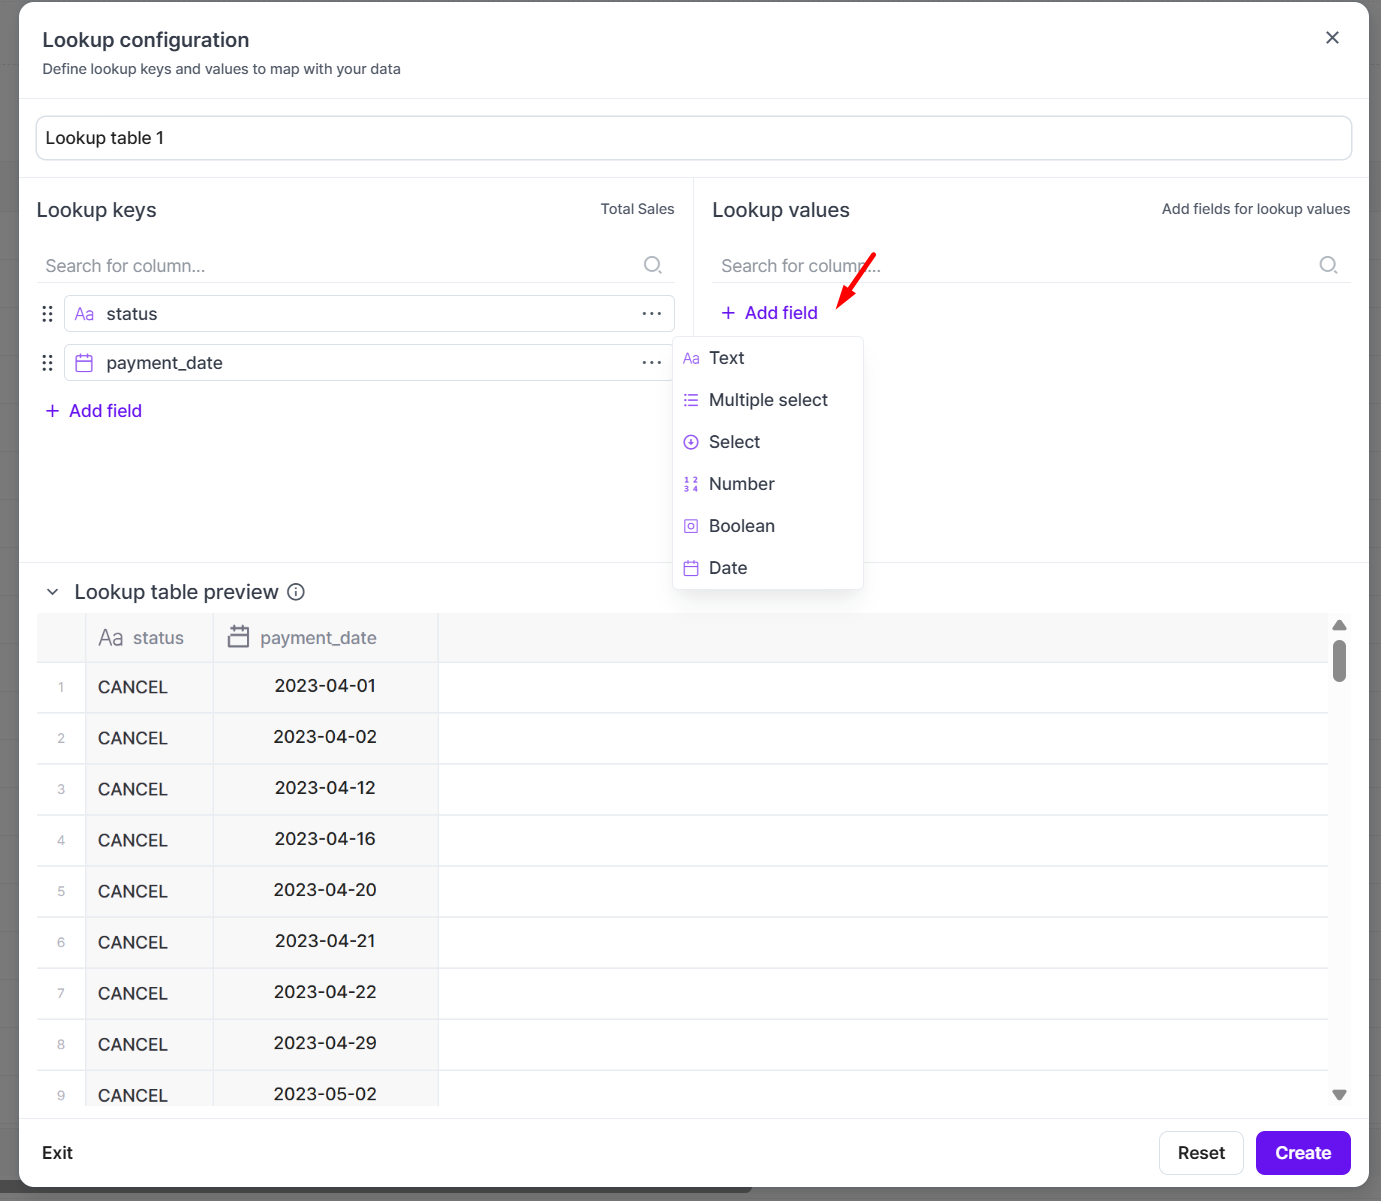Choose Number field type from dropdown
1381x1201 pixels.
click(741, 484)
